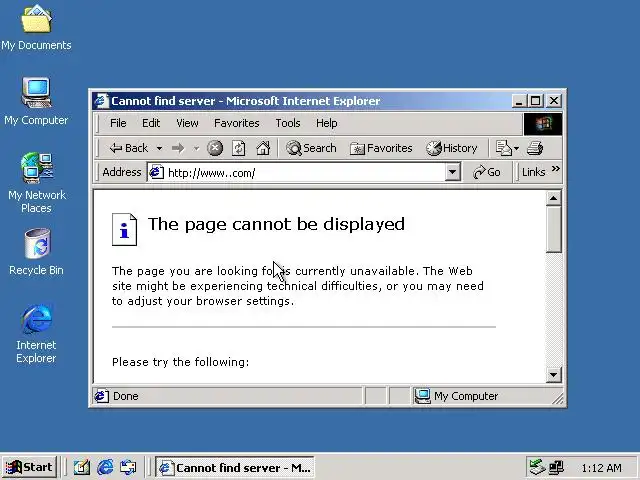The height and width of the screenshot is (480, 640).
Task: Open the Recycle Bin icon
Action: point(36,252)
